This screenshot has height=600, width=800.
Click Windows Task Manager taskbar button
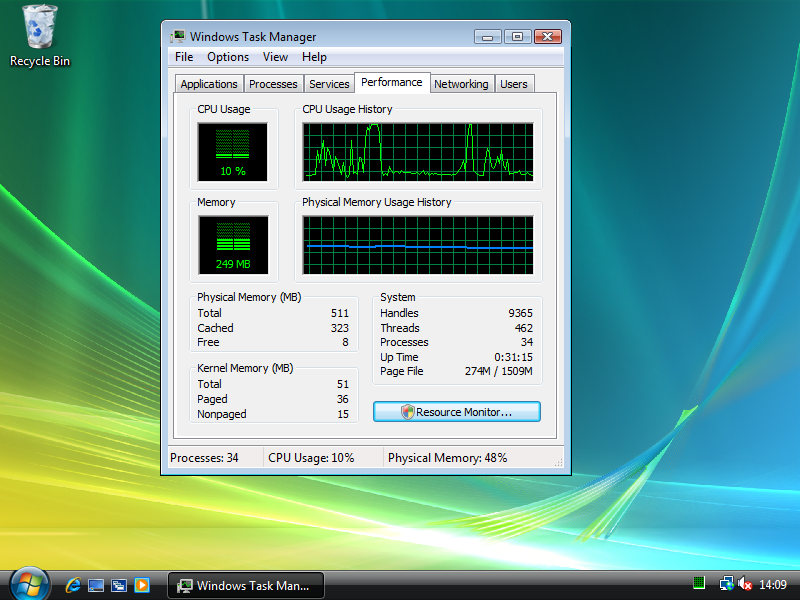point(245,585)
